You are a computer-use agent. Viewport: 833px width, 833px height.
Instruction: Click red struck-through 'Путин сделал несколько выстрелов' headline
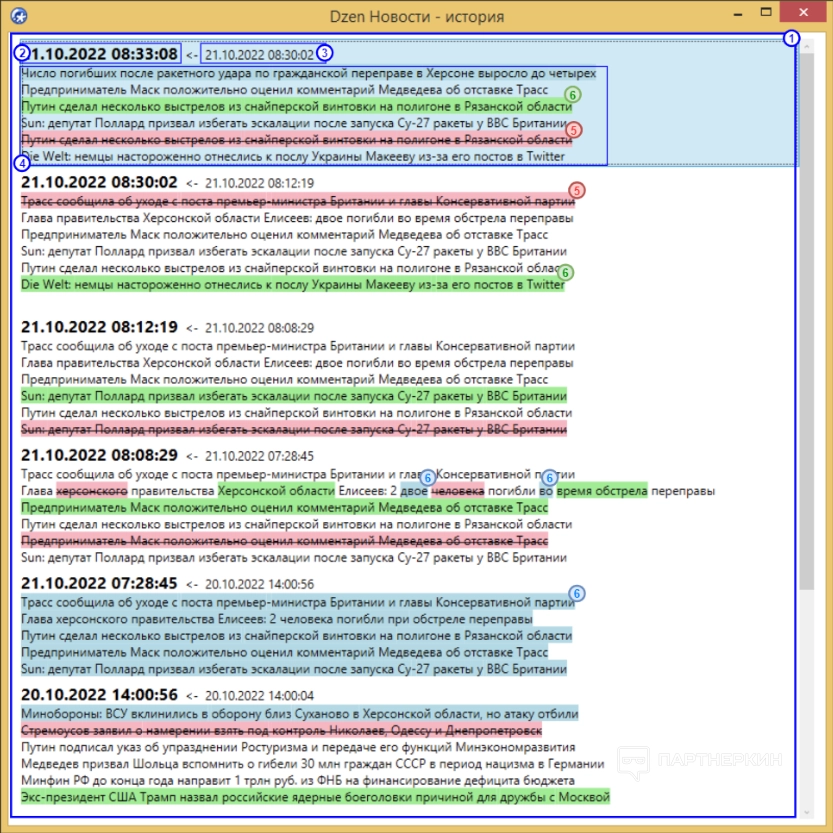(x=296, y=140)
